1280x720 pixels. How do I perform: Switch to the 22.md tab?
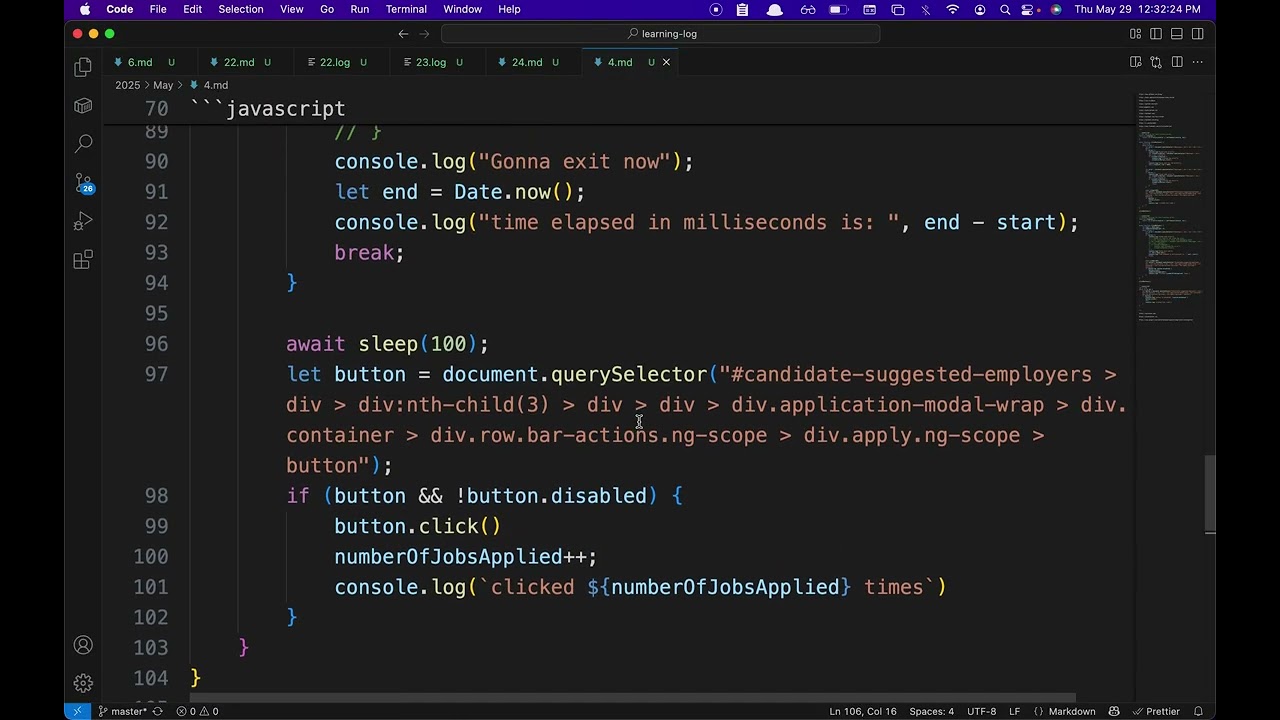click(247, 62)
